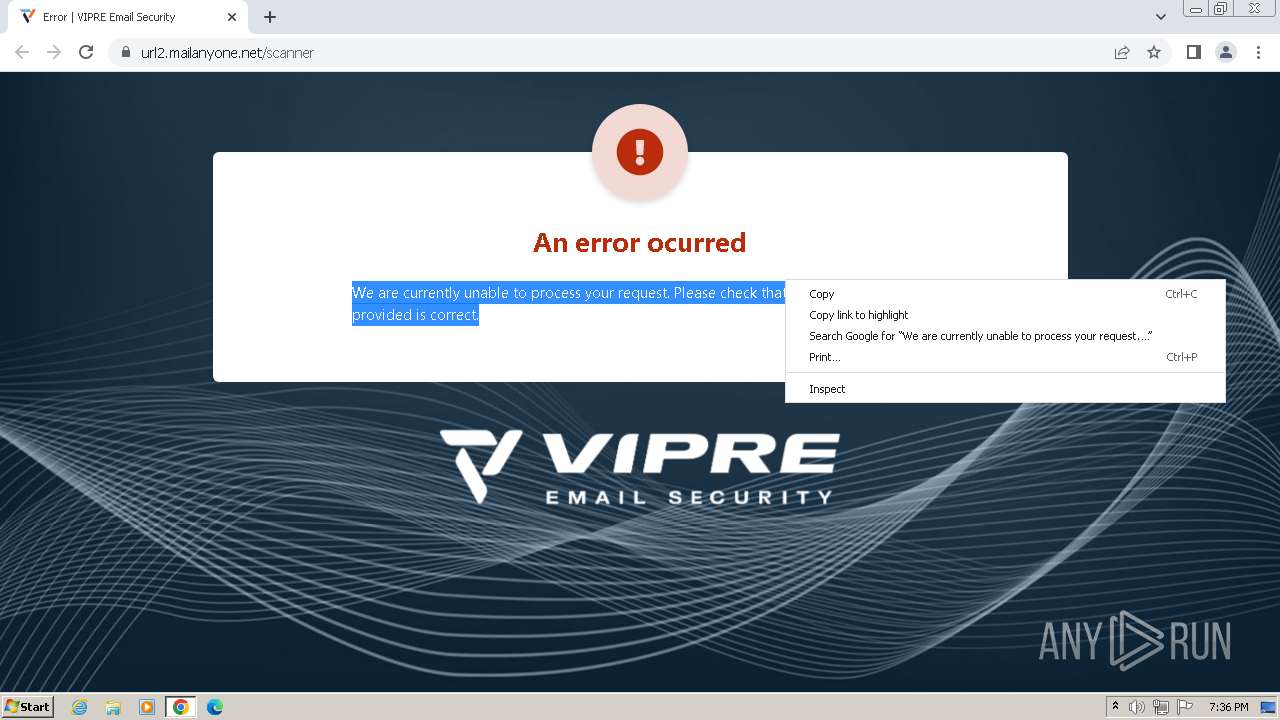Select Search Google for the selected text
The width and height of the screenshot is (1280, 720).
pos(1005,336)
